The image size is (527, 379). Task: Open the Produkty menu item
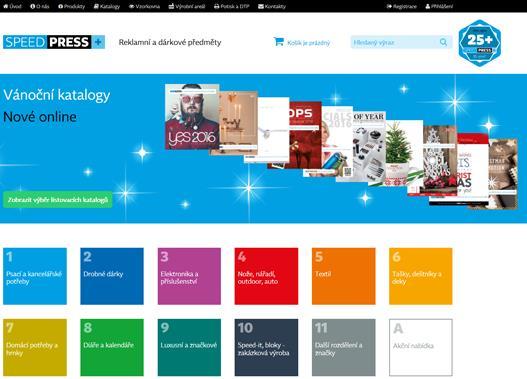click(x=72, y=6)
